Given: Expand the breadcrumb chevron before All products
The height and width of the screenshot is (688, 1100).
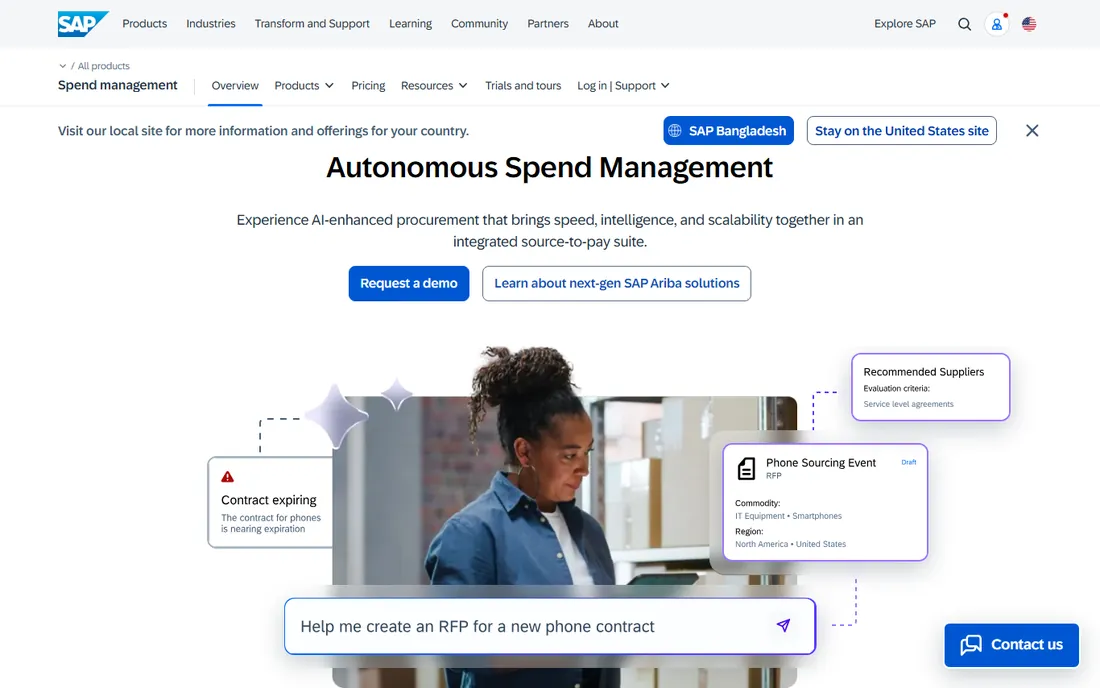Looking at the screenshot, I should [62, 66].
